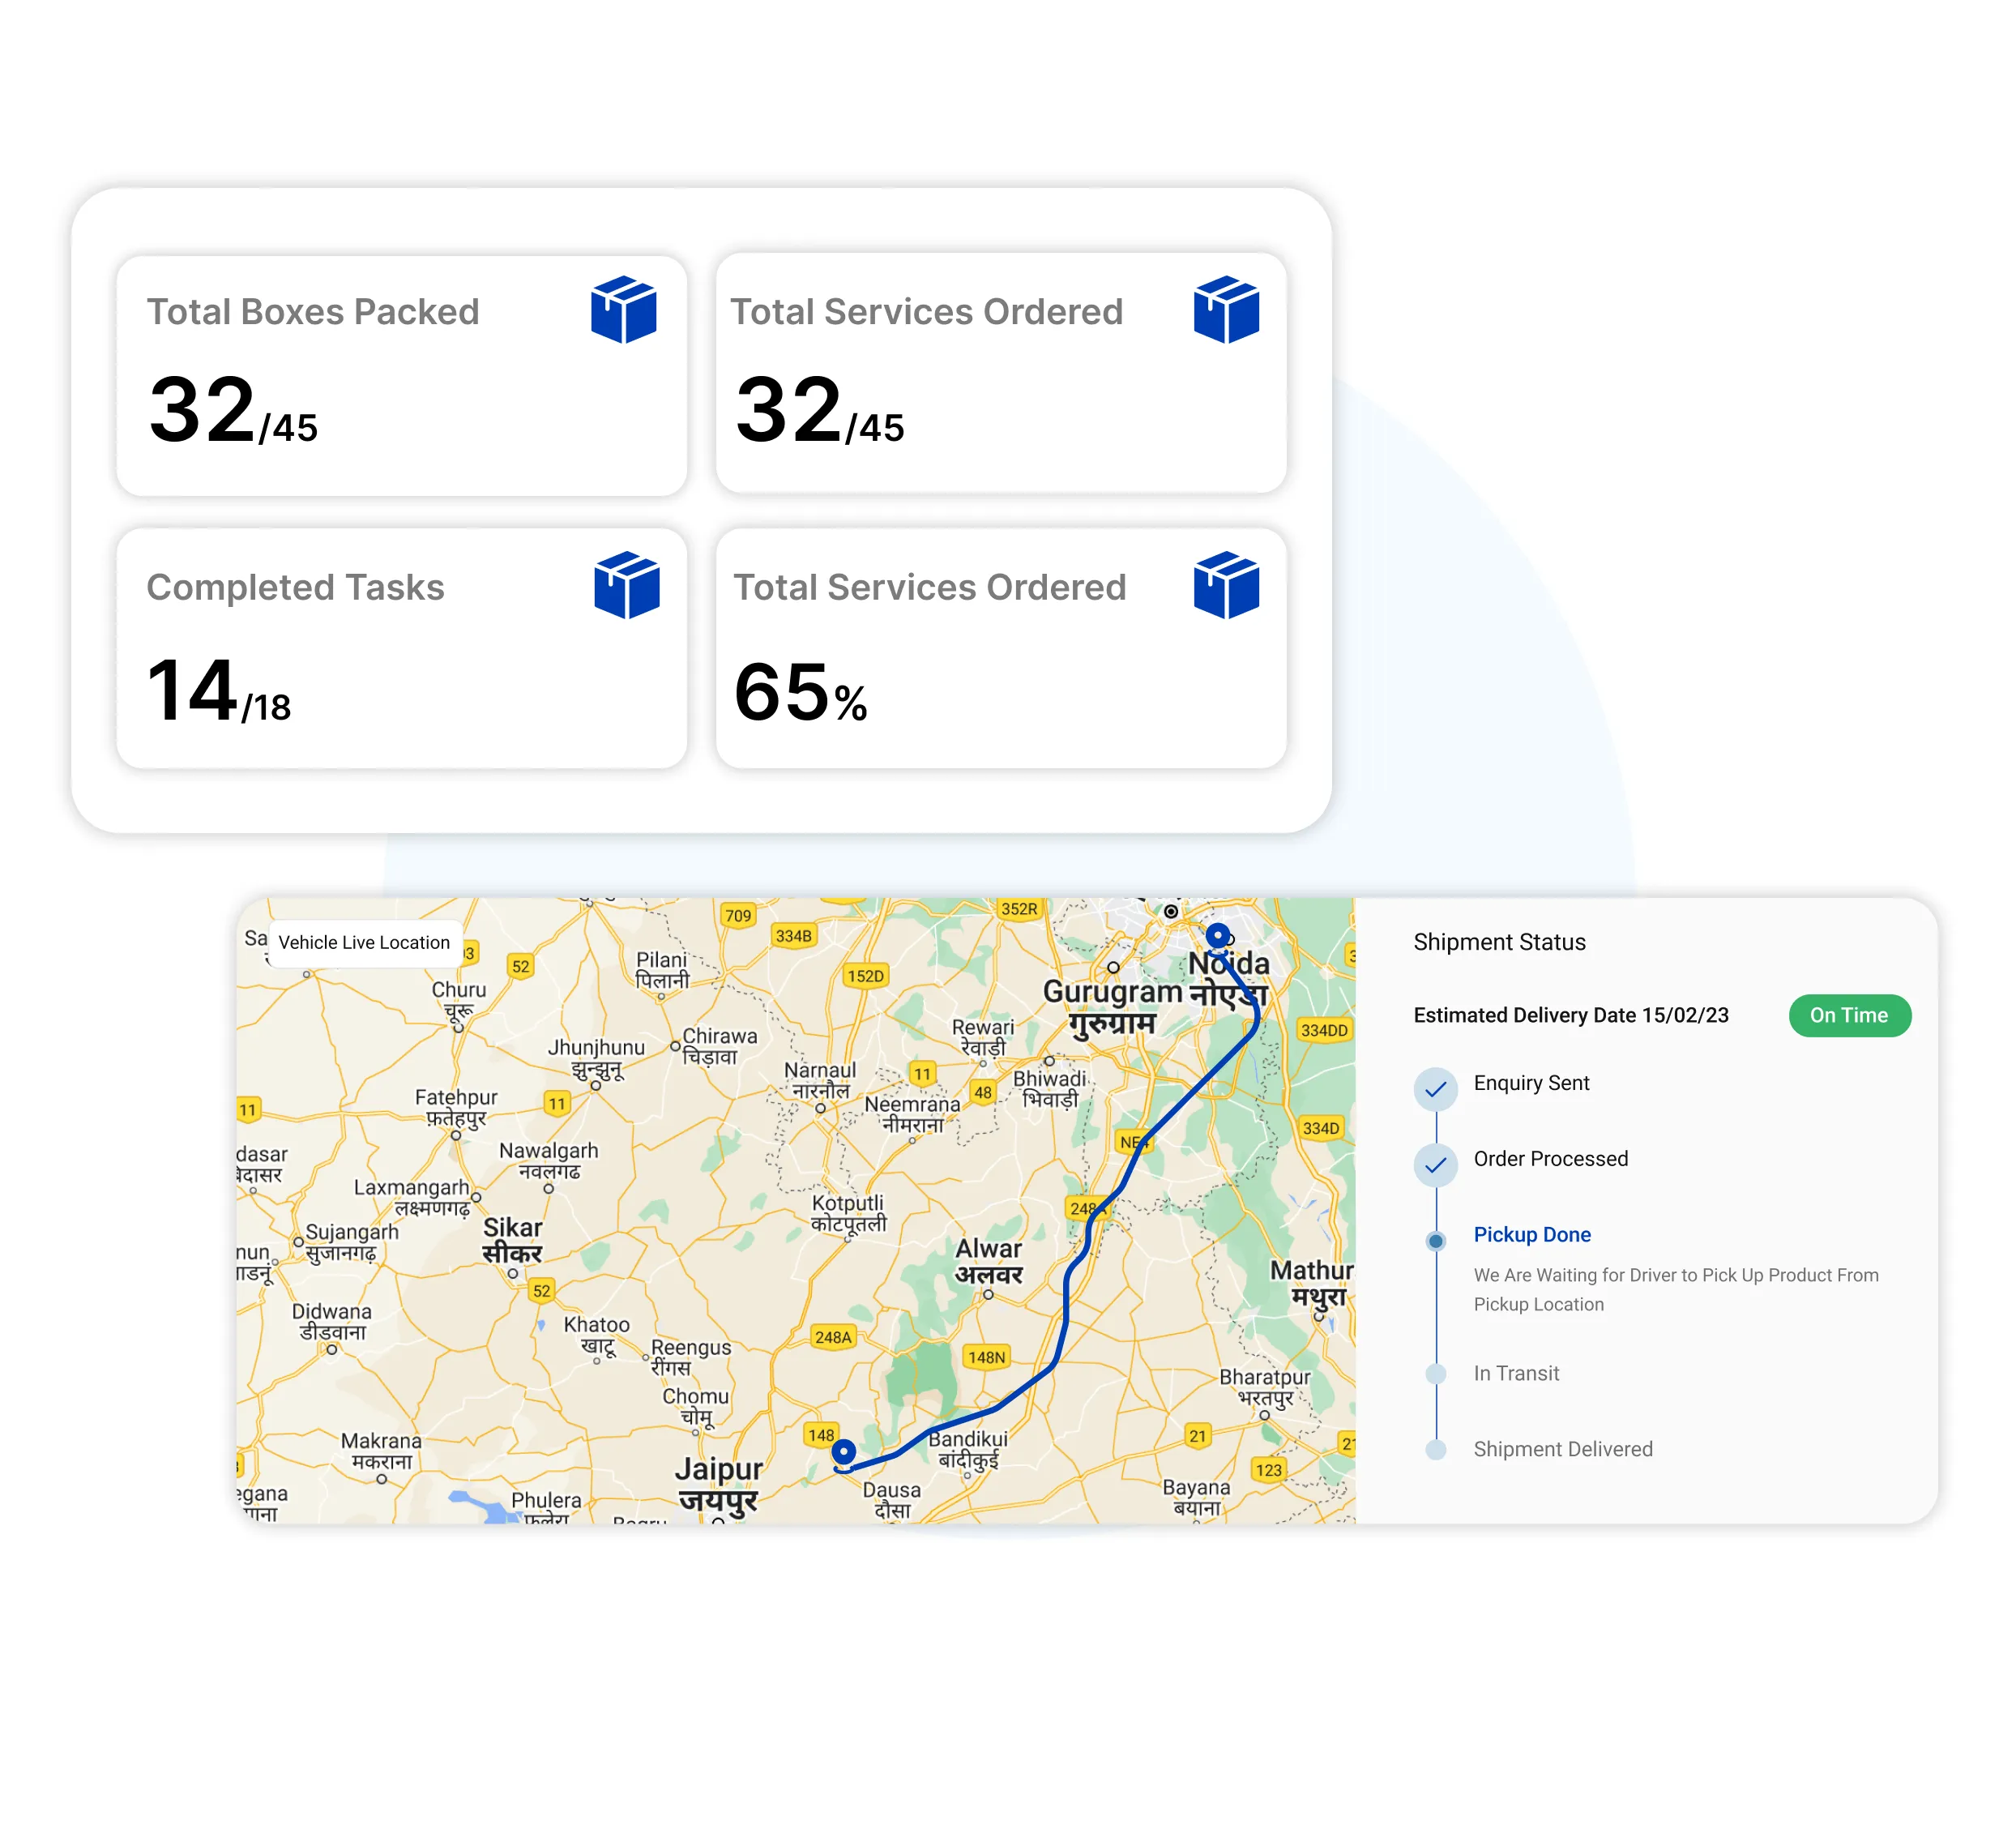Click the Enquiry Sent checkmark icon
This screenshot has width=2016, height=1825.
(1435, 1089)
